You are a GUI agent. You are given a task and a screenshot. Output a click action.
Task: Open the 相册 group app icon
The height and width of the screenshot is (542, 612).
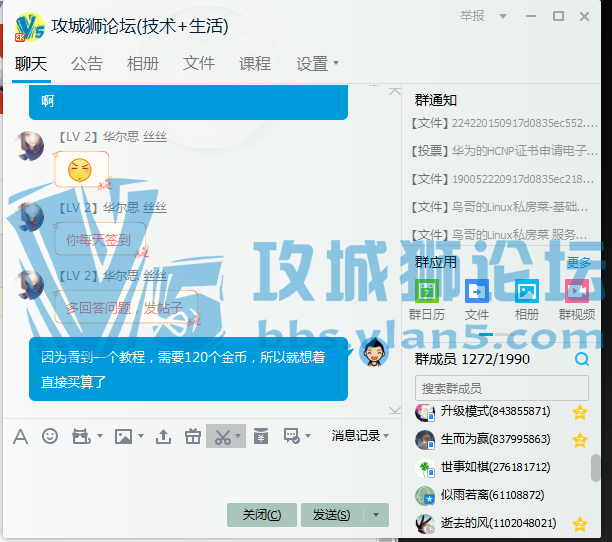click(x=527, y=291)
